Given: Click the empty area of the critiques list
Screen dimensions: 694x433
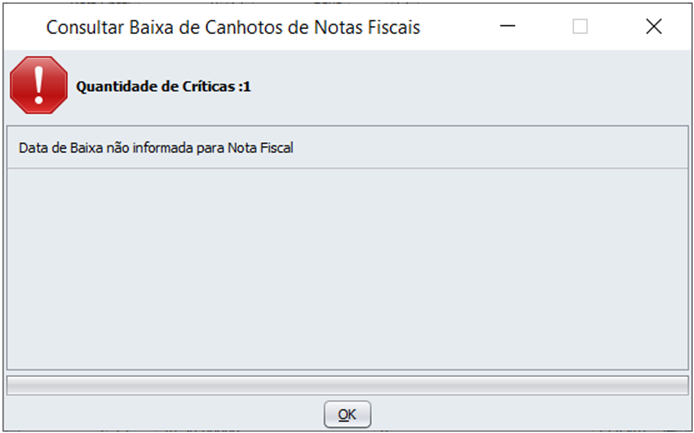Looking at the screenshot, I should pos(347,268).
